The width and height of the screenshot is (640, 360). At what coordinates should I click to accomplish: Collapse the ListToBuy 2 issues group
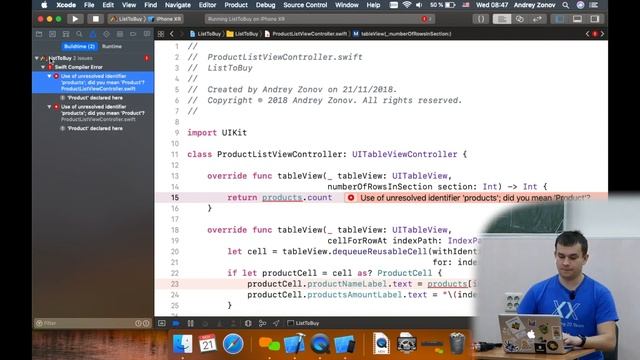tap(37, 58)
